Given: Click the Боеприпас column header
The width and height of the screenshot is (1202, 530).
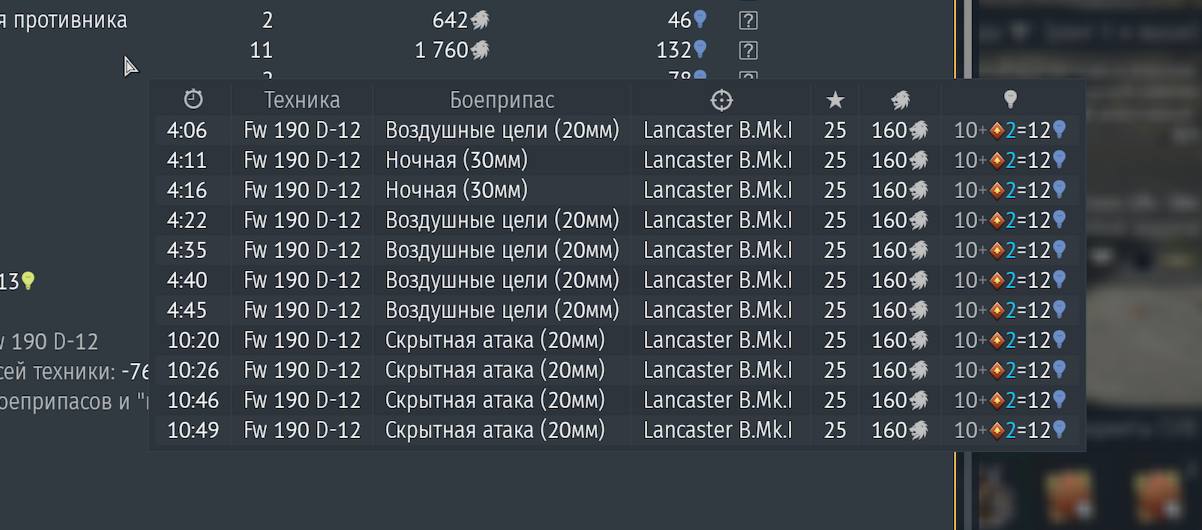Looking at the screenshot, I should click(502, 99).
